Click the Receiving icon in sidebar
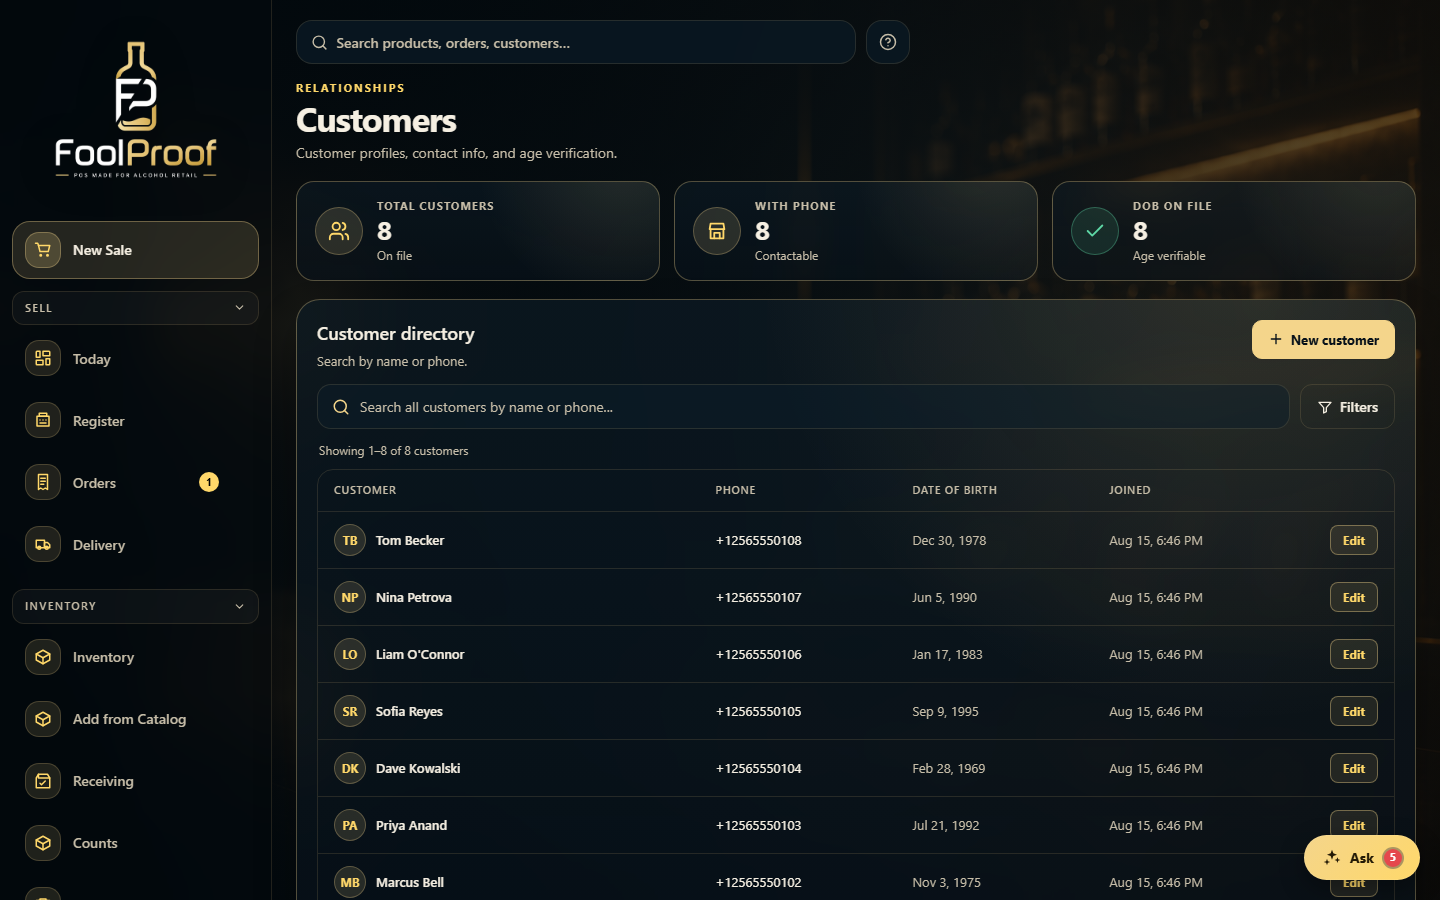This screenshot has height=900, width=1440. click(43, 781)
